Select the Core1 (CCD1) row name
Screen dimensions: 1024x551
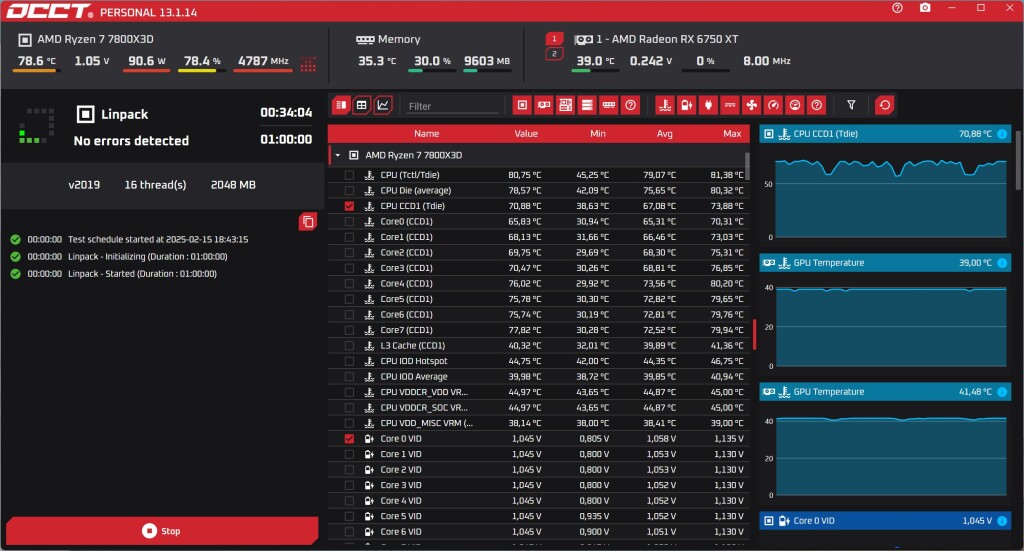406,237
